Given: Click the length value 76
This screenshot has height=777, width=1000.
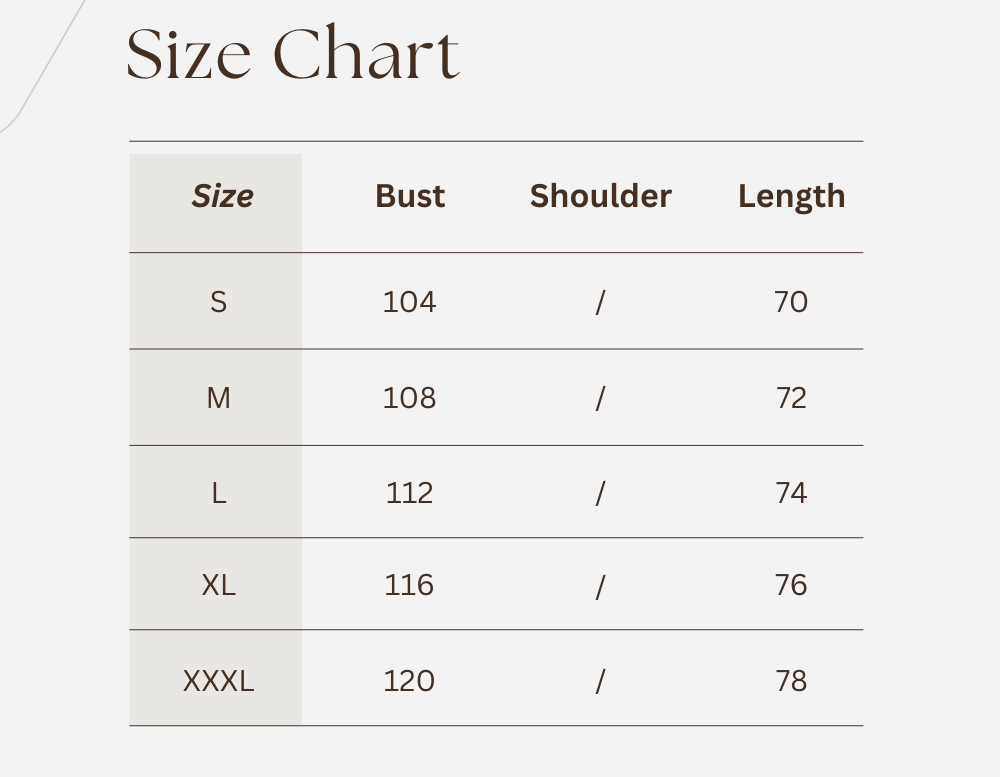Looking at the screenshot, I should tap(791, 585).
